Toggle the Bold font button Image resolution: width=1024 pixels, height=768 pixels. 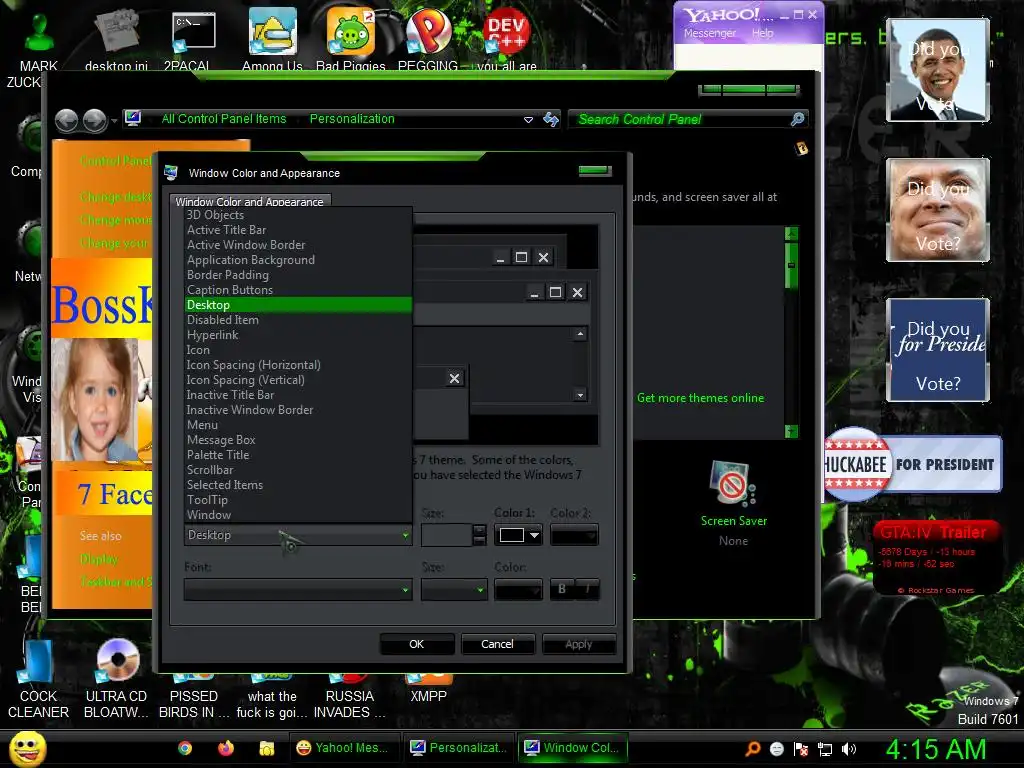(562, 590)
